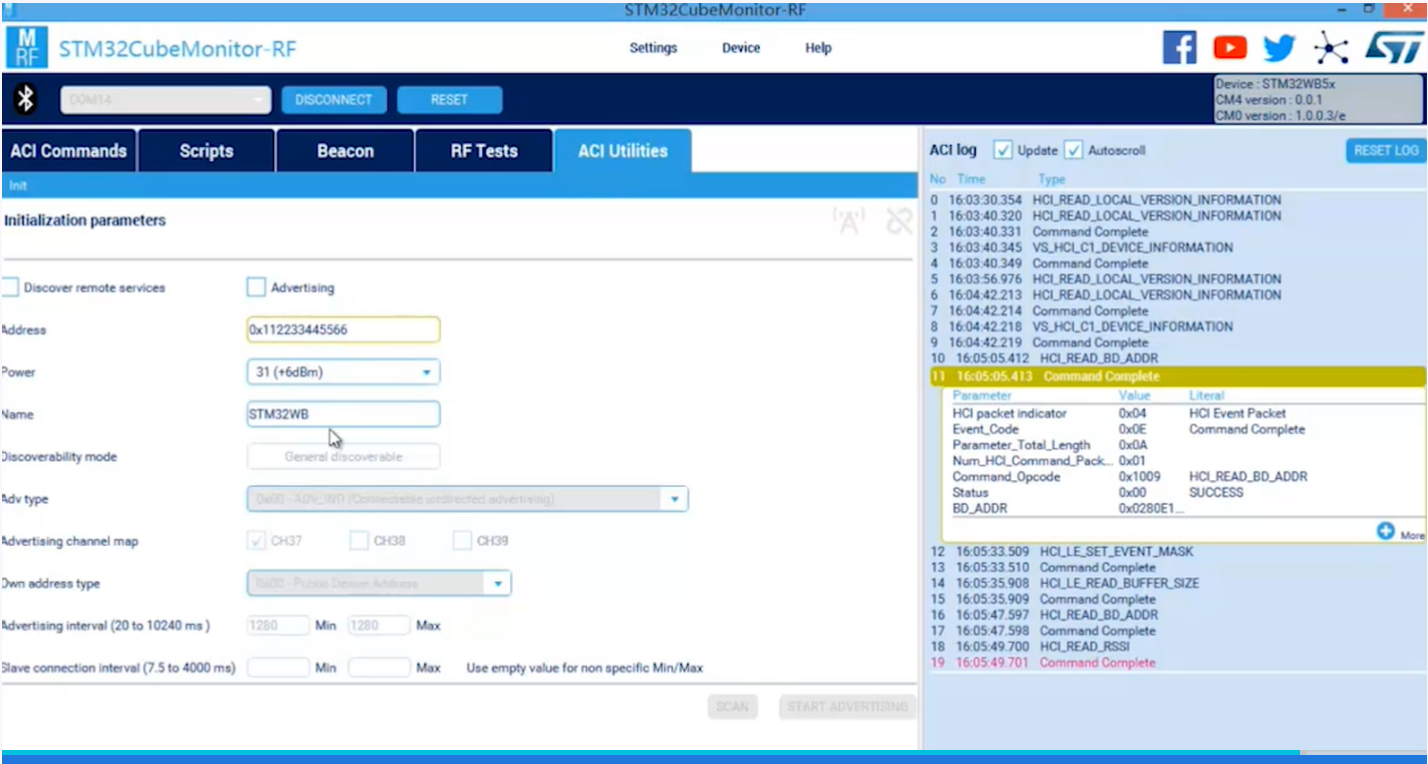Open the Own address type dropdown

pyautogui.click(x=379, y=583)
